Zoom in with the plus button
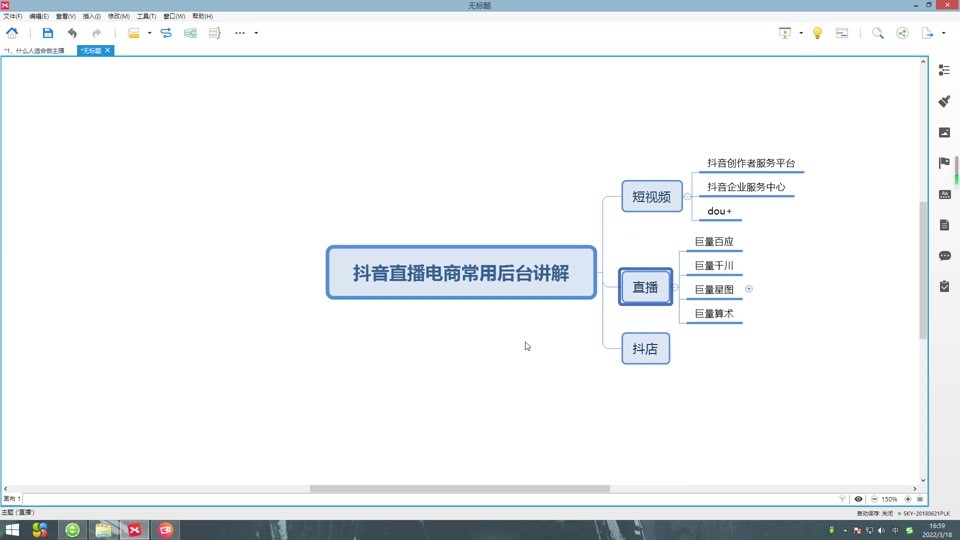The width and height of the screenshot is (960, 540). [908, 499]
